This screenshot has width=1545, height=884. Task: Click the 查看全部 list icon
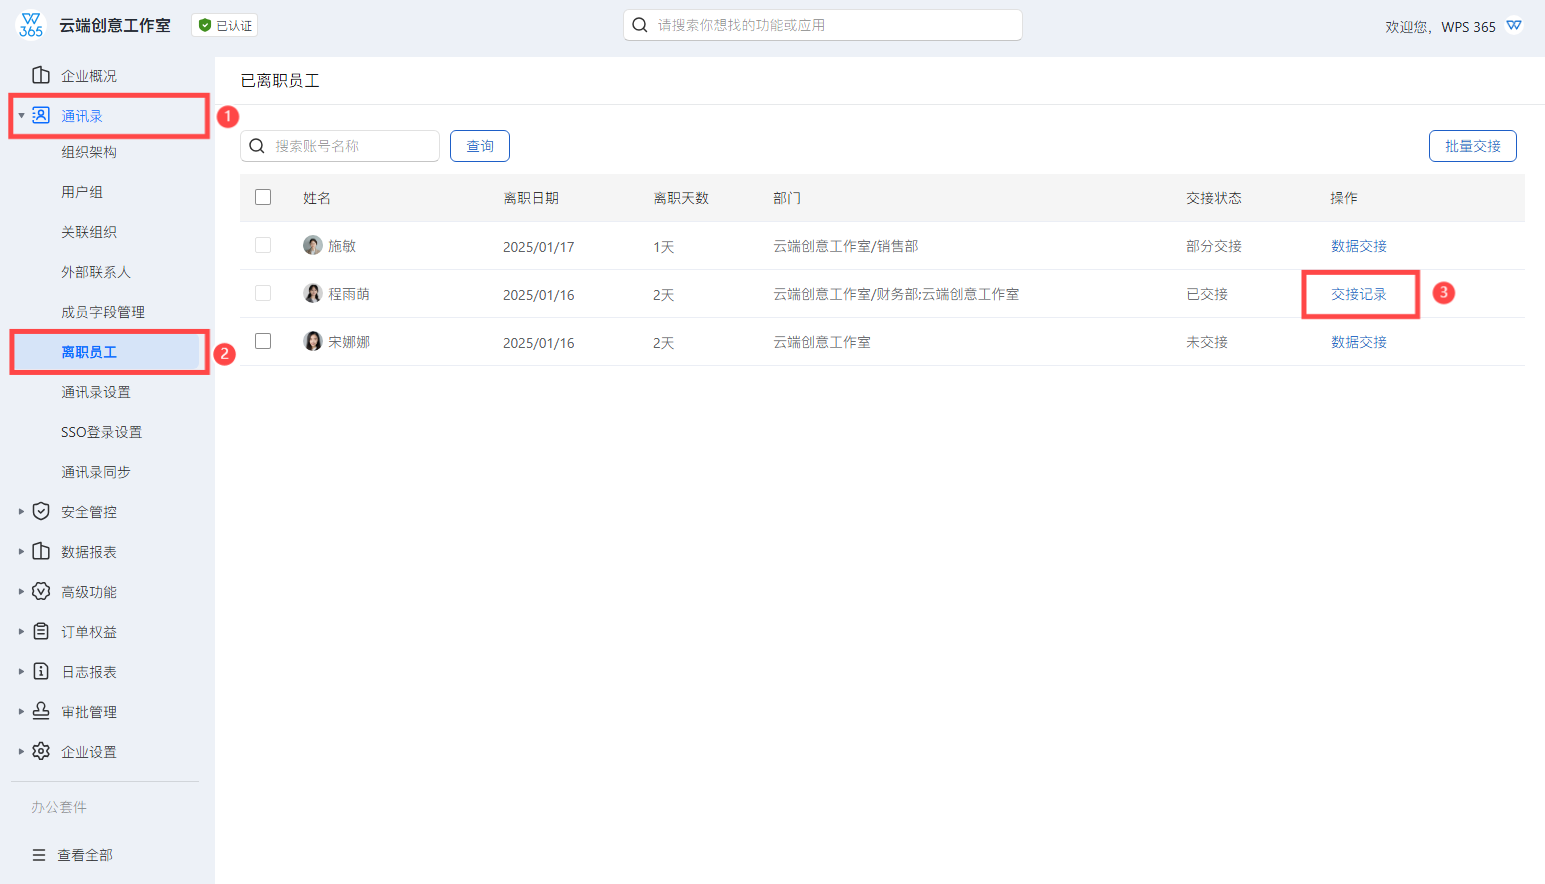(x=39, y=855)
